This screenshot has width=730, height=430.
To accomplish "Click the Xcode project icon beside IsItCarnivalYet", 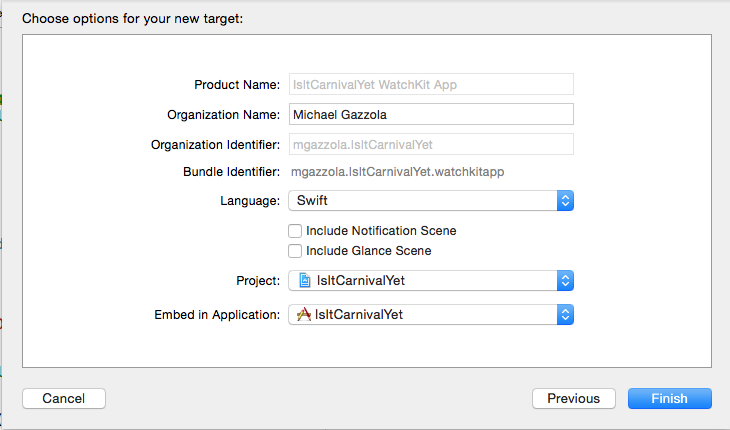I will pos(304,281).
